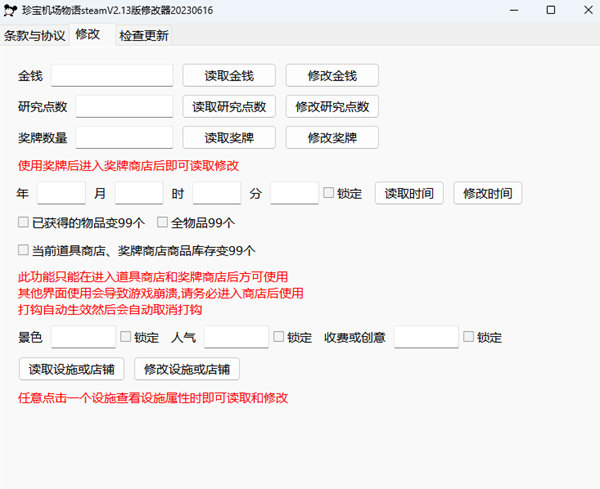This screenshot has height=489, width=600.
Task: Click red text 此功能只能在进入道具商店和奖牌商店后方可使用
Action: pyautogui.click(x=153, y=277)
